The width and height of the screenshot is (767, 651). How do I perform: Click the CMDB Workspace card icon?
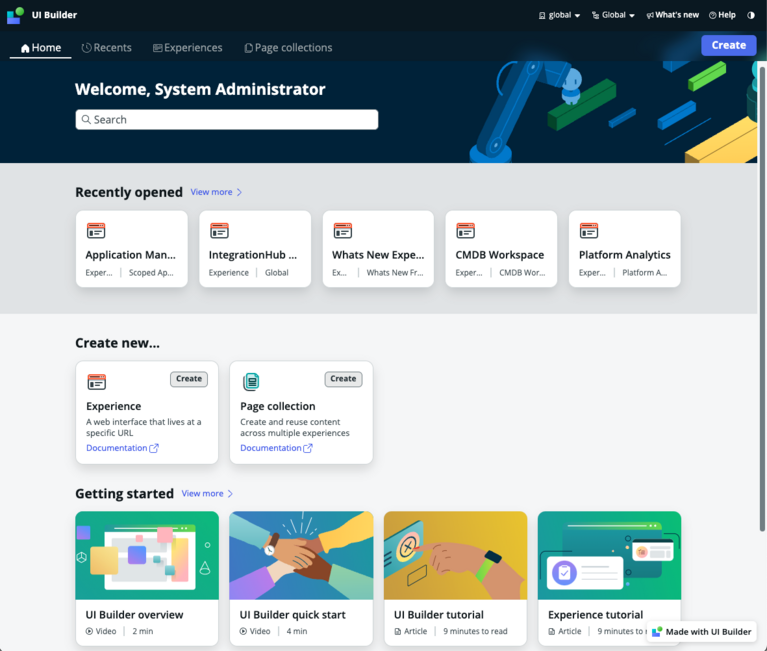tap(465, 230)
